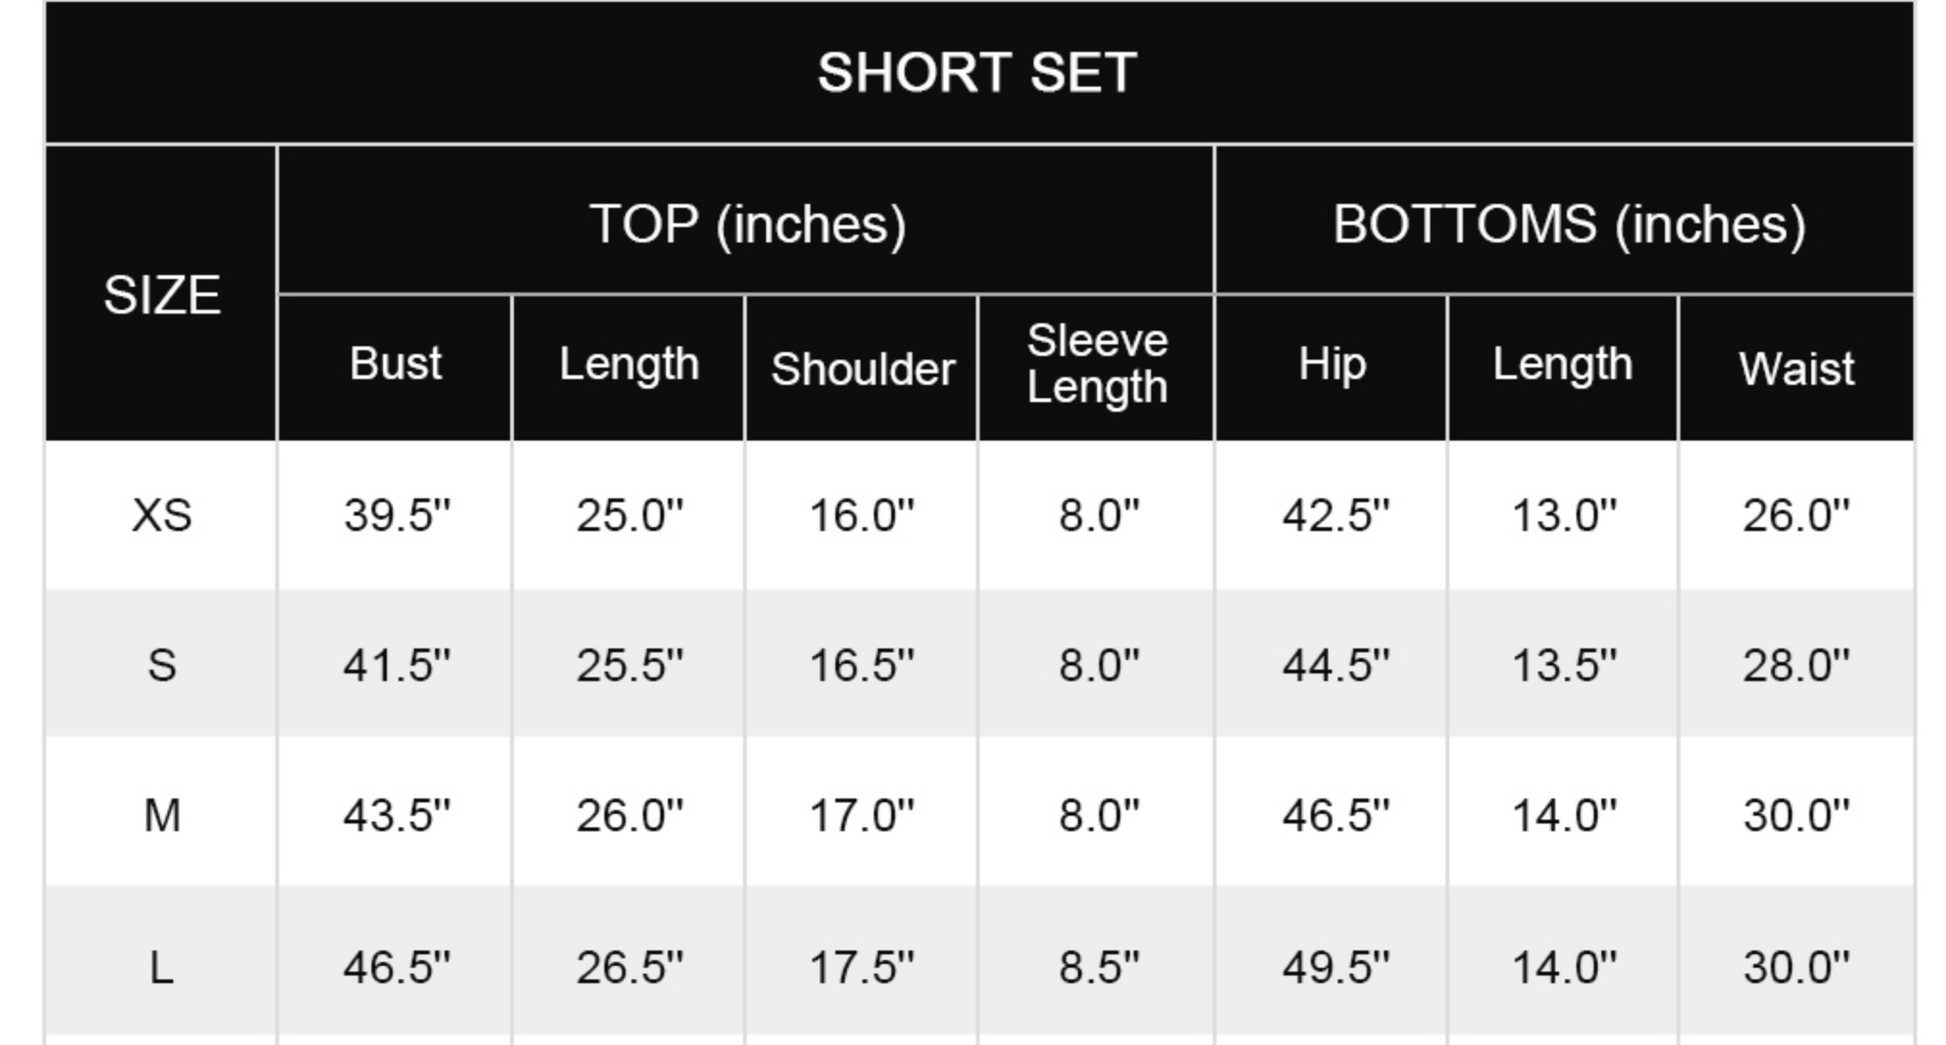Viewport: 1946px width, 1045px height.
Task: Select the Sleeve Length column header
Action: tap(1097, 364)
